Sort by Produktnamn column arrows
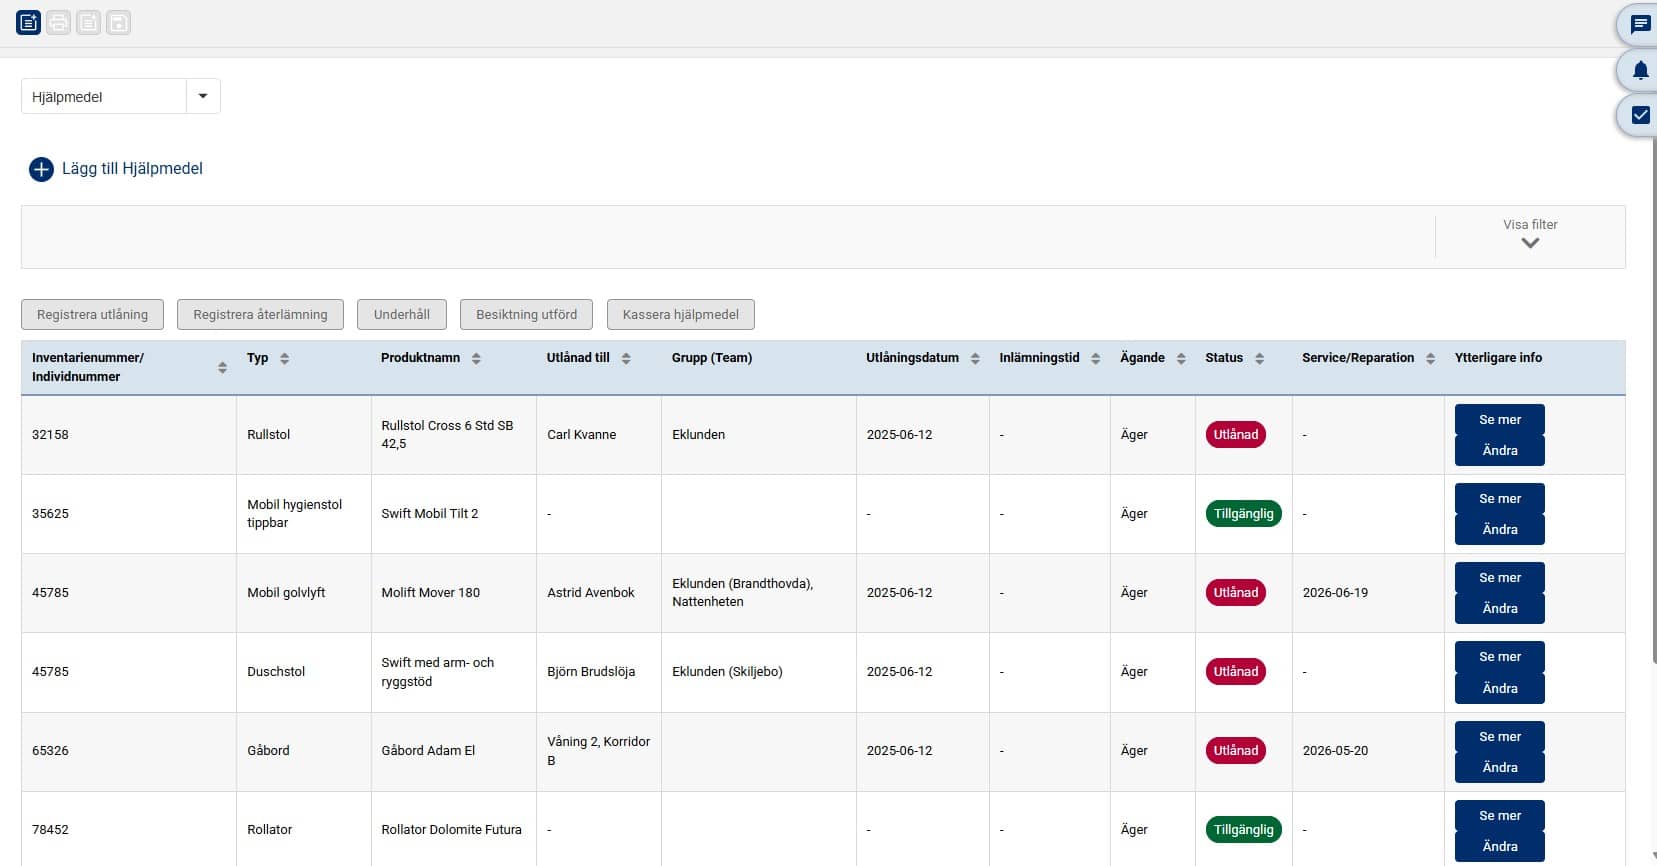The height and width of the screenshot is (866, 1657). tap(476, 358)
